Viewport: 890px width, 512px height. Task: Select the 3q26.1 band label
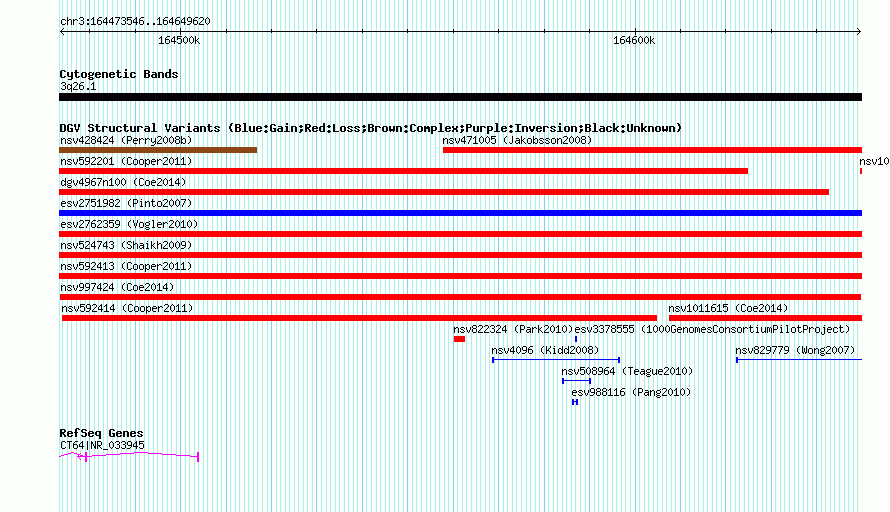[78, 86]
